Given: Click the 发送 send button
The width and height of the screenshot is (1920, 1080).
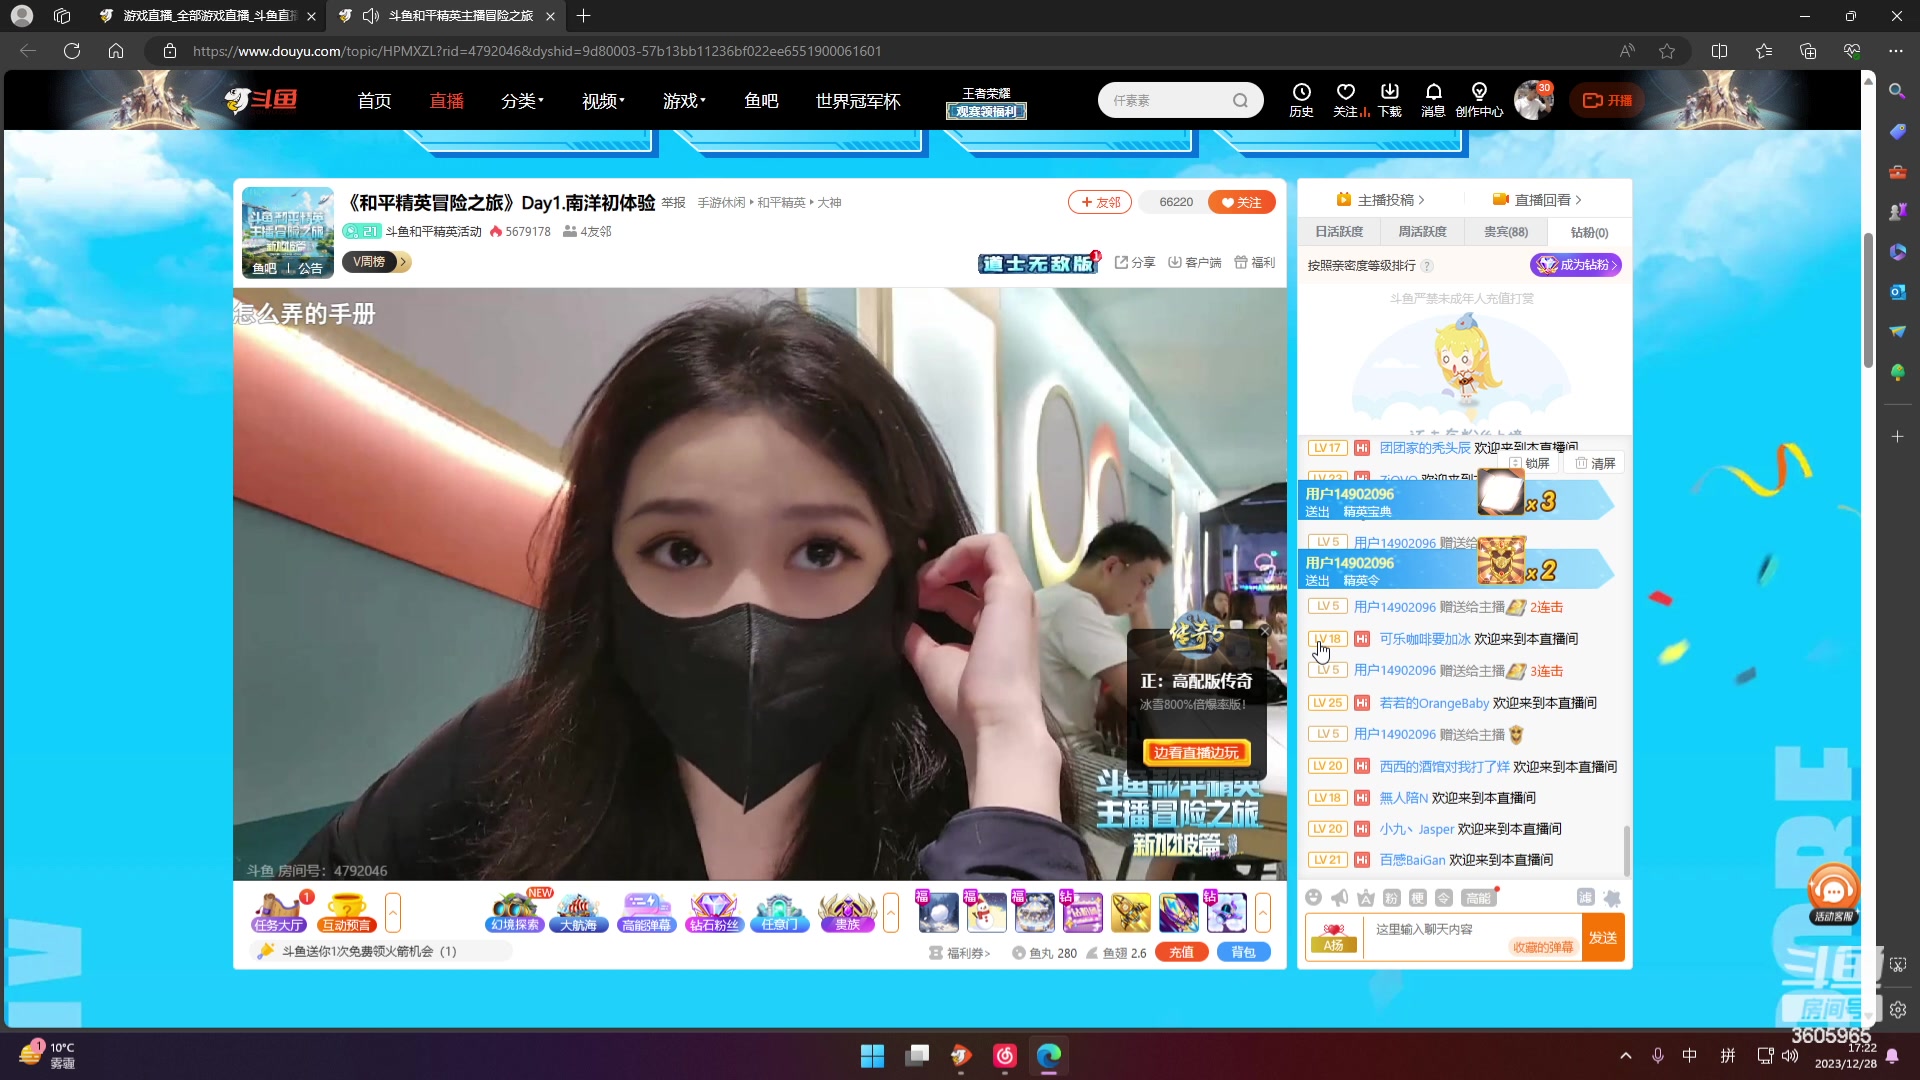Looking at the screenshot, I should pos(1603,937).
